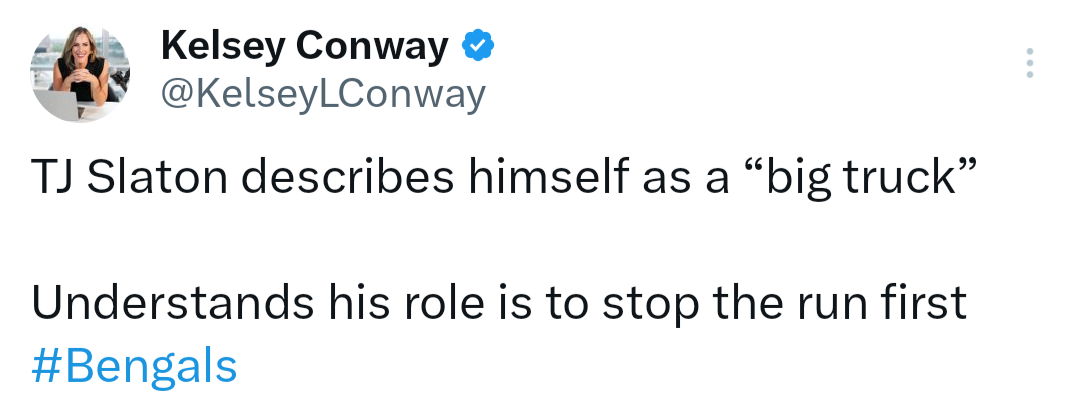Viewport: 1080px width, 399px height.
Task: Click the woman's face in the avatar
Action: [83, 45]
